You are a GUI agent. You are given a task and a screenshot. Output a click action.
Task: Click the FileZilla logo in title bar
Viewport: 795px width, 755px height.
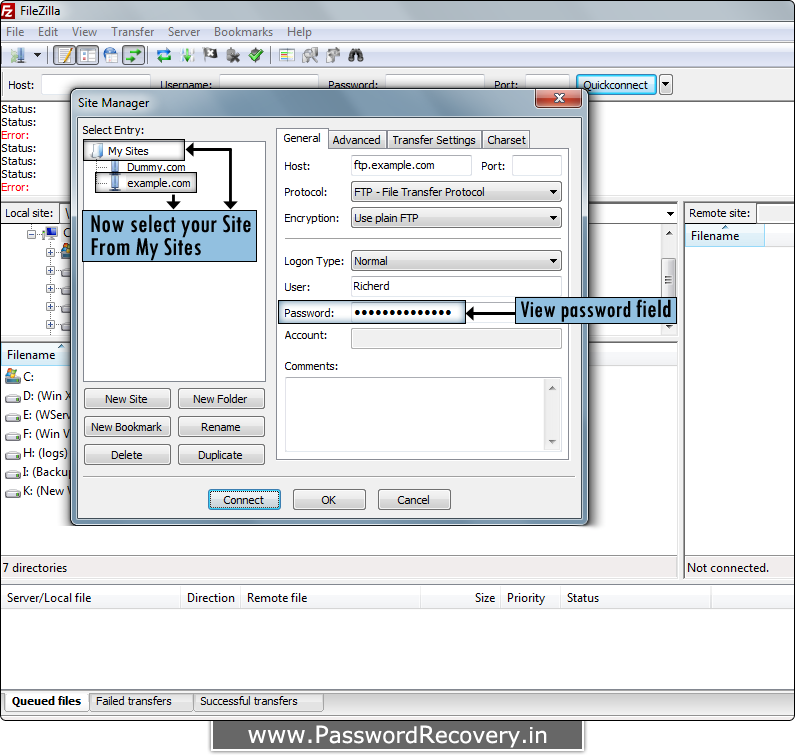(x=8, y=10)
